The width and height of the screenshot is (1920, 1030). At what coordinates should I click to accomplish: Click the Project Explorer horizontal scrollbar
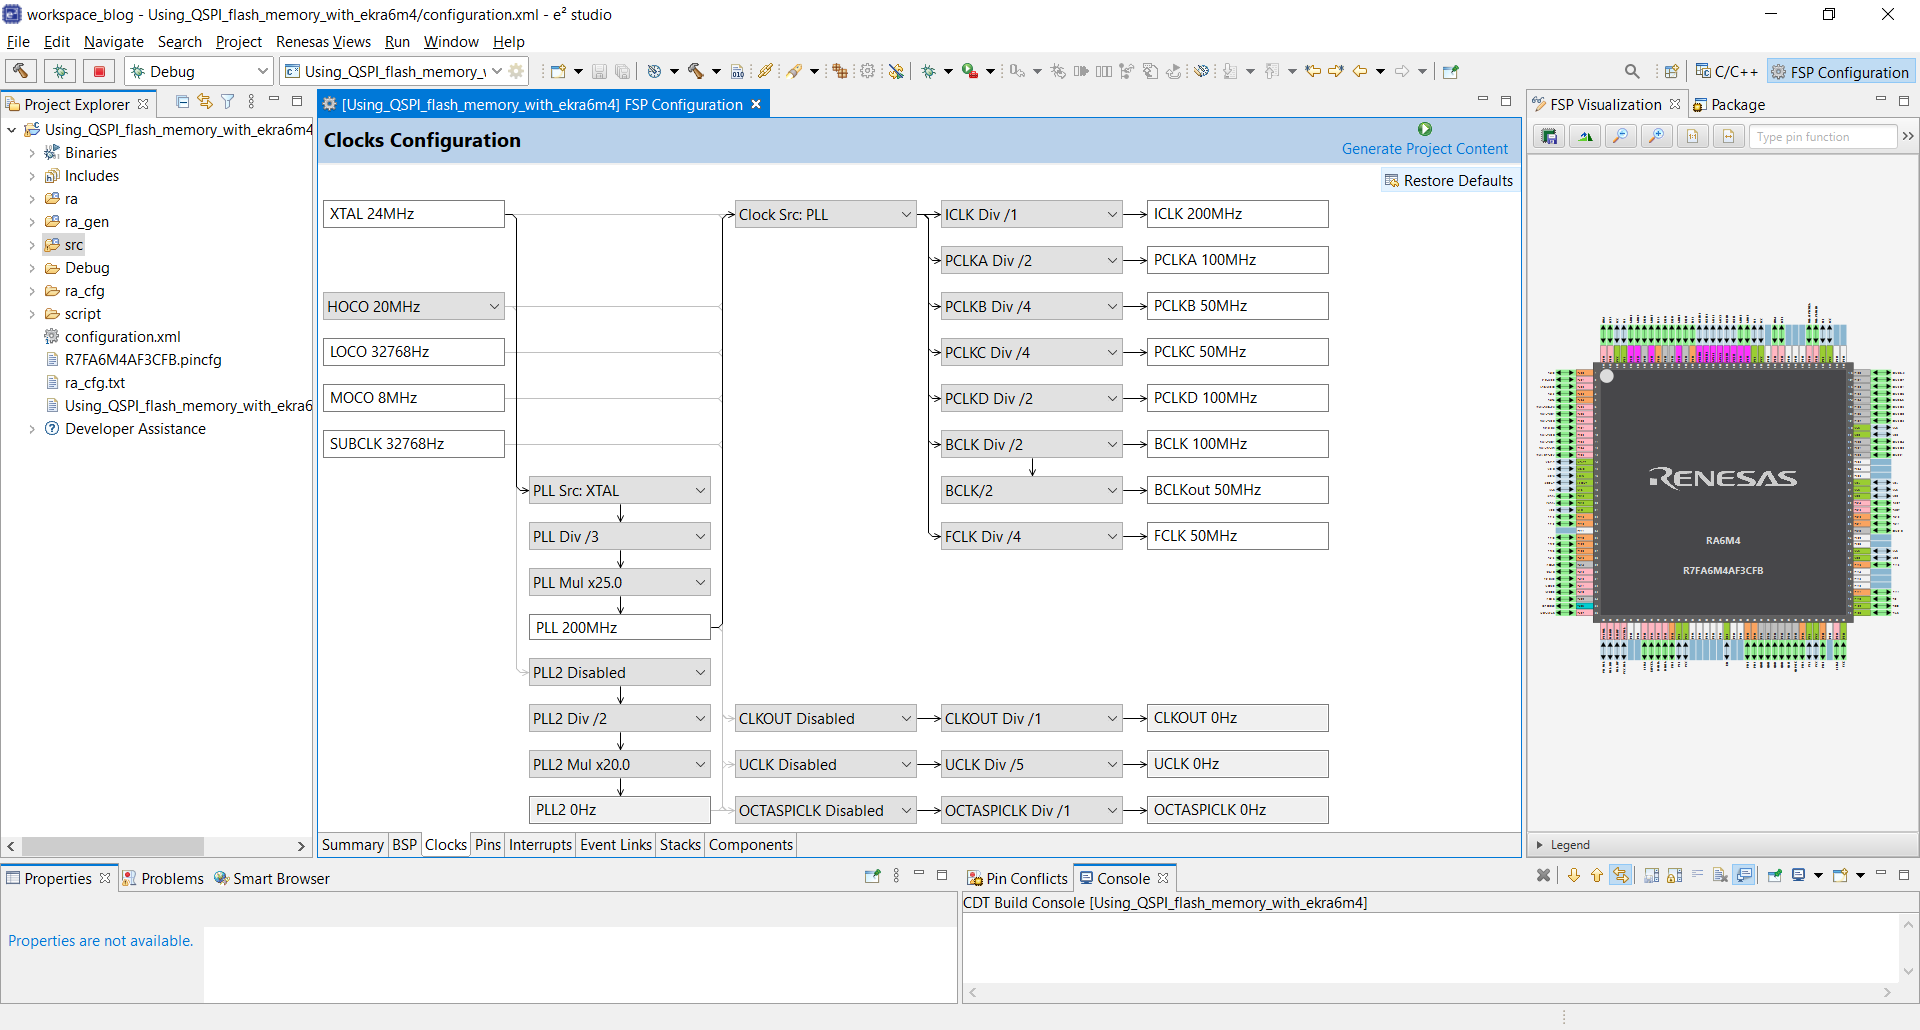[112, 846]
